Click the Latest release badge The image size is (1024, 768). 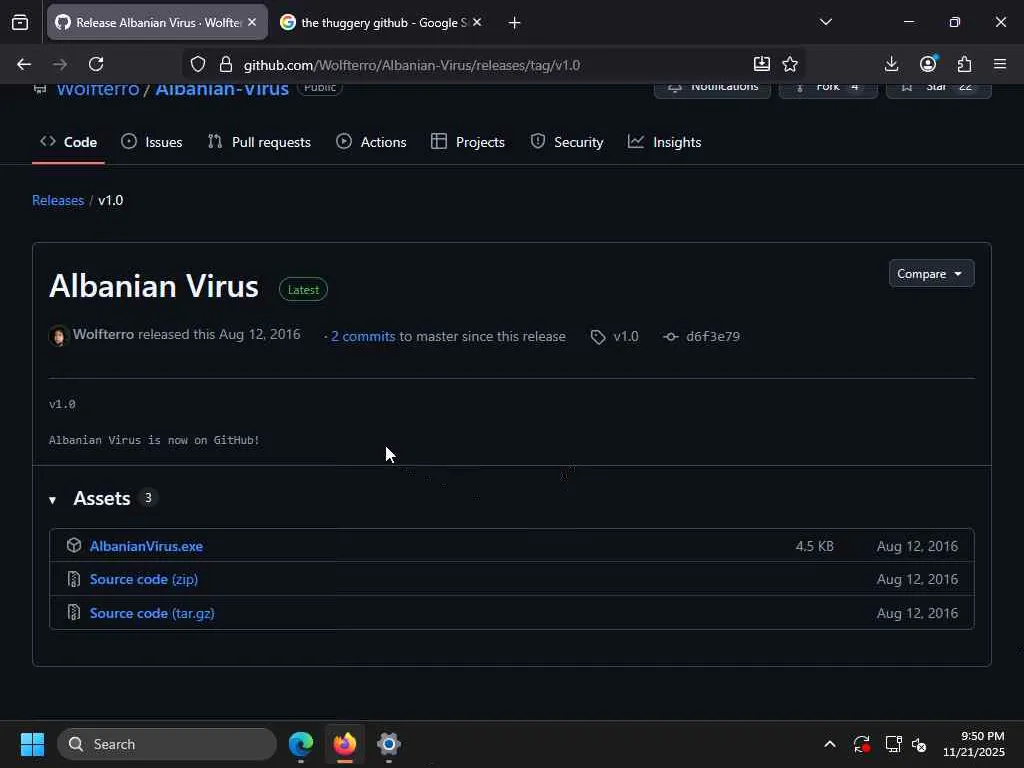(x=303, y=289)
